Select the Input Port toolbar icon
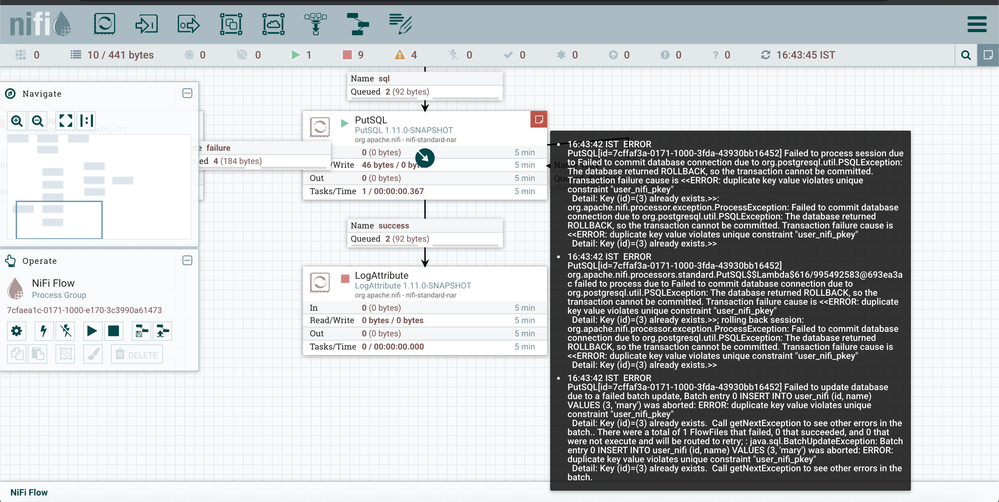 147,24
